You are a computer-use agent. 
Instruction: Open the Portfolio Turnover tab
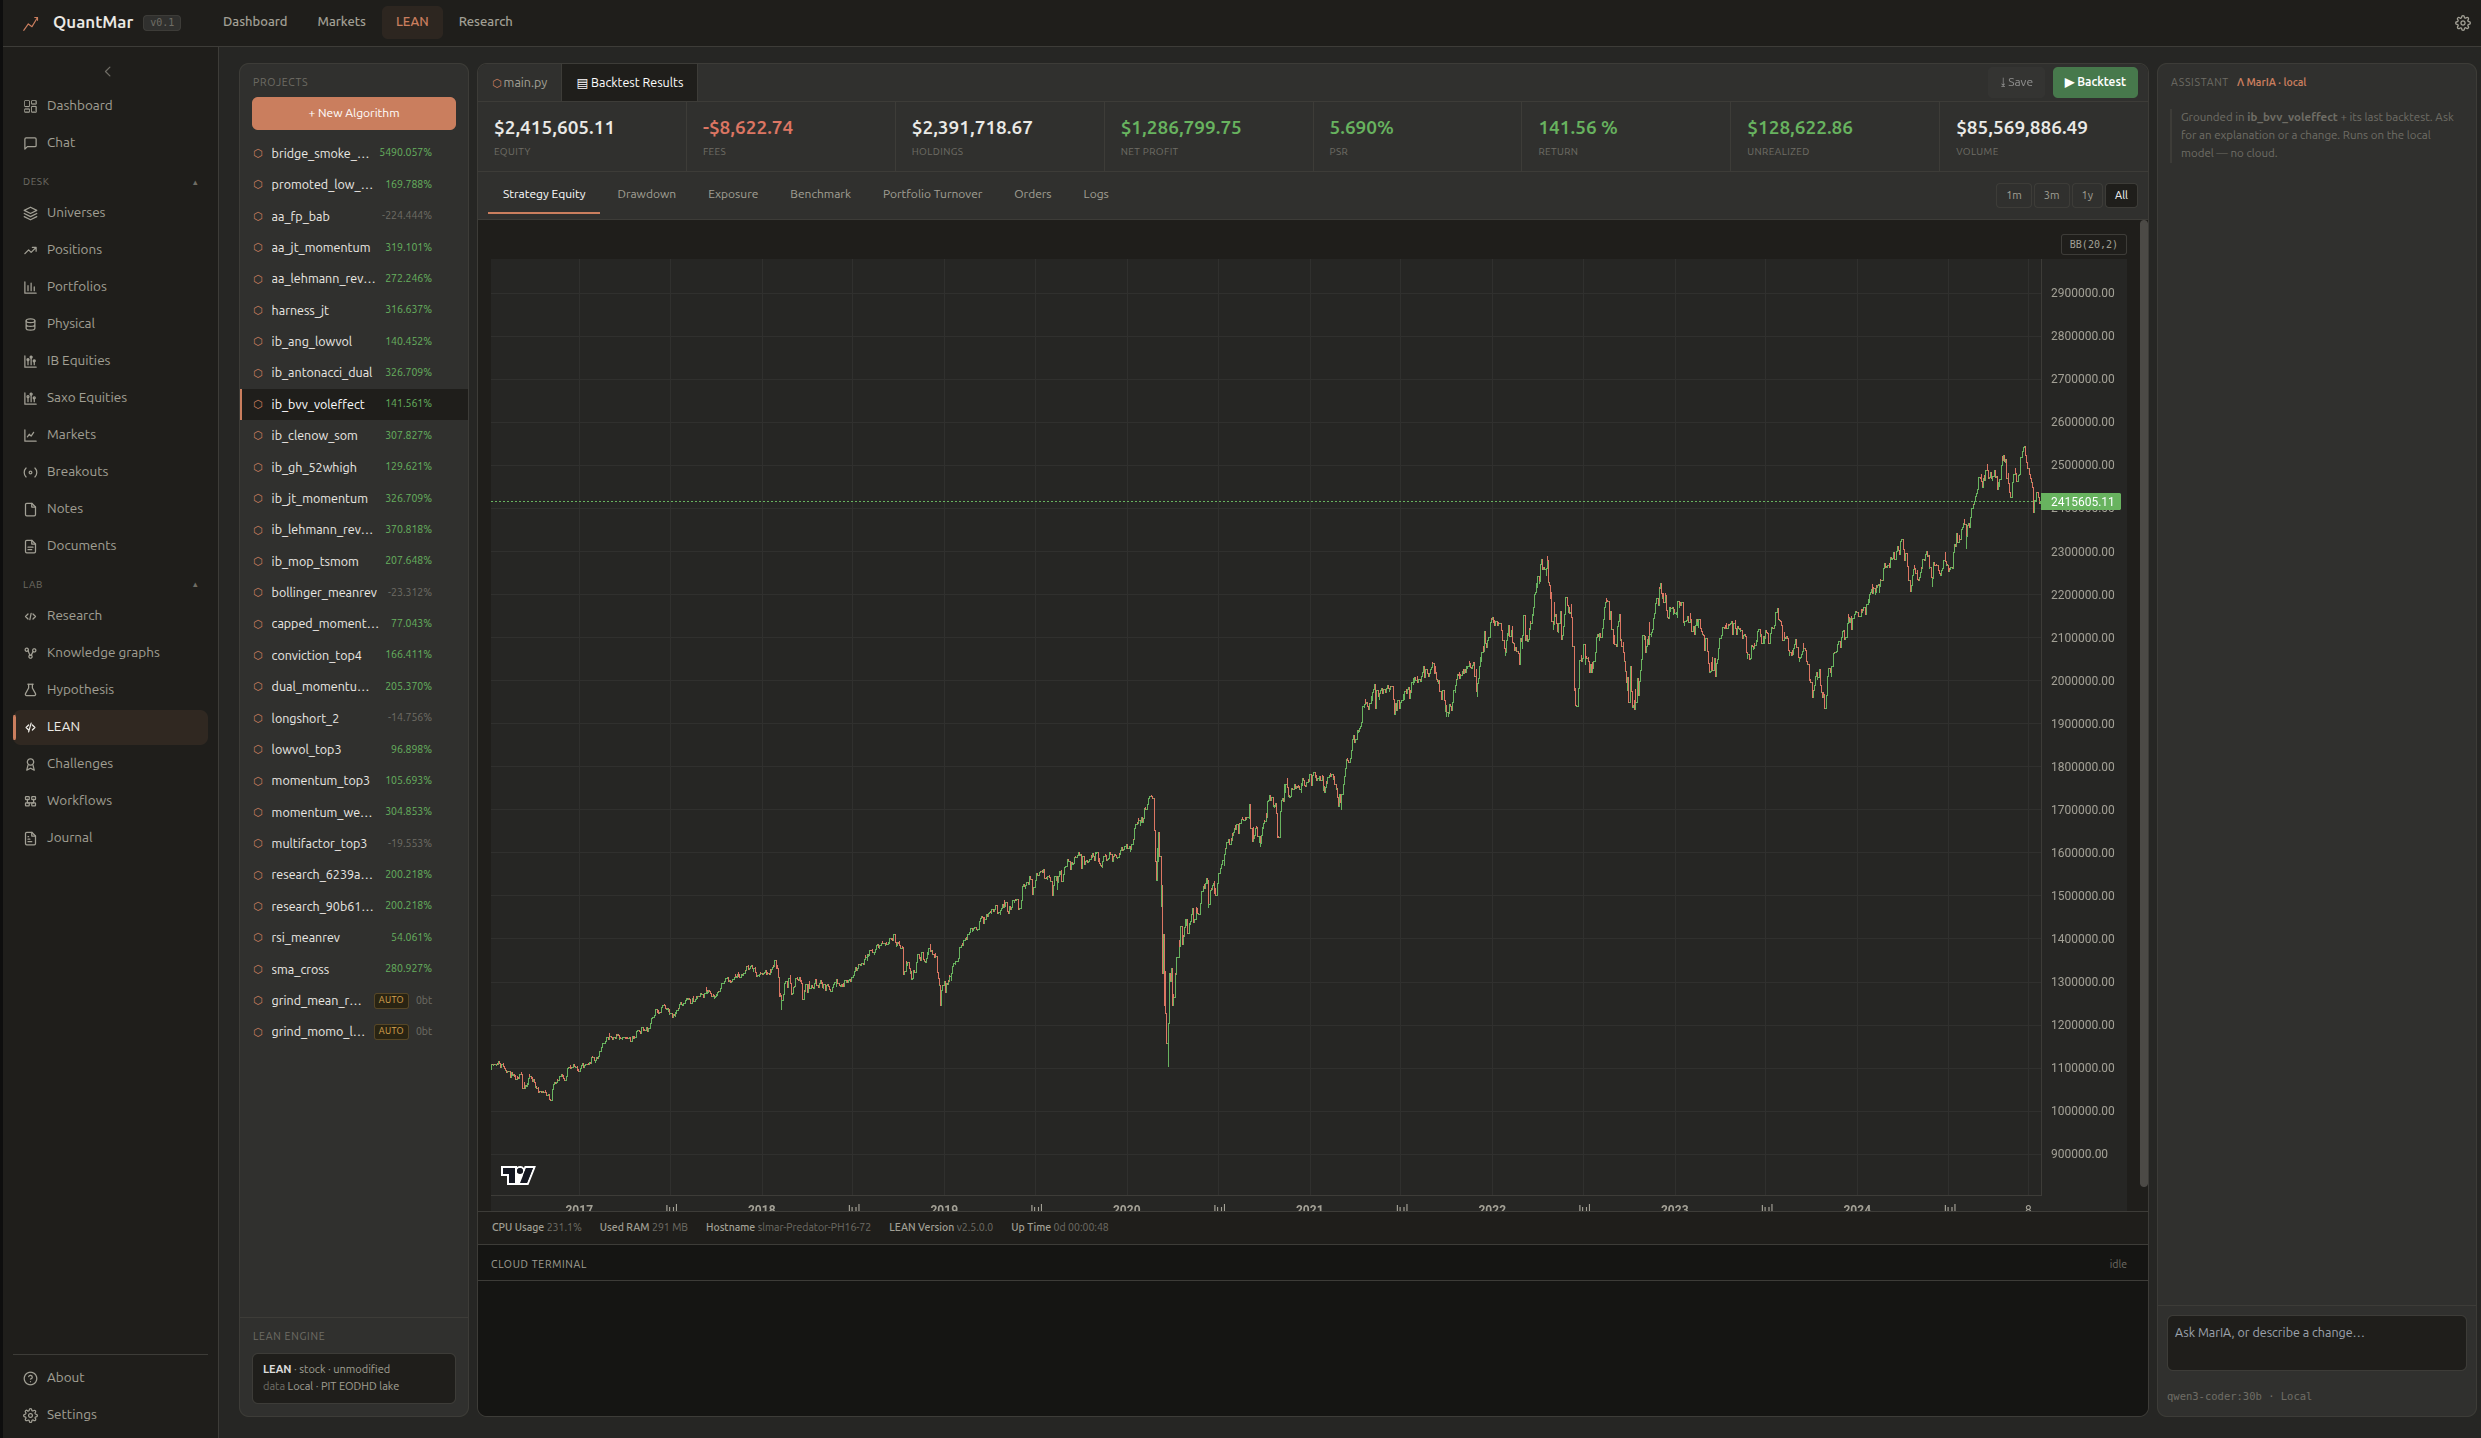[932, 194]
